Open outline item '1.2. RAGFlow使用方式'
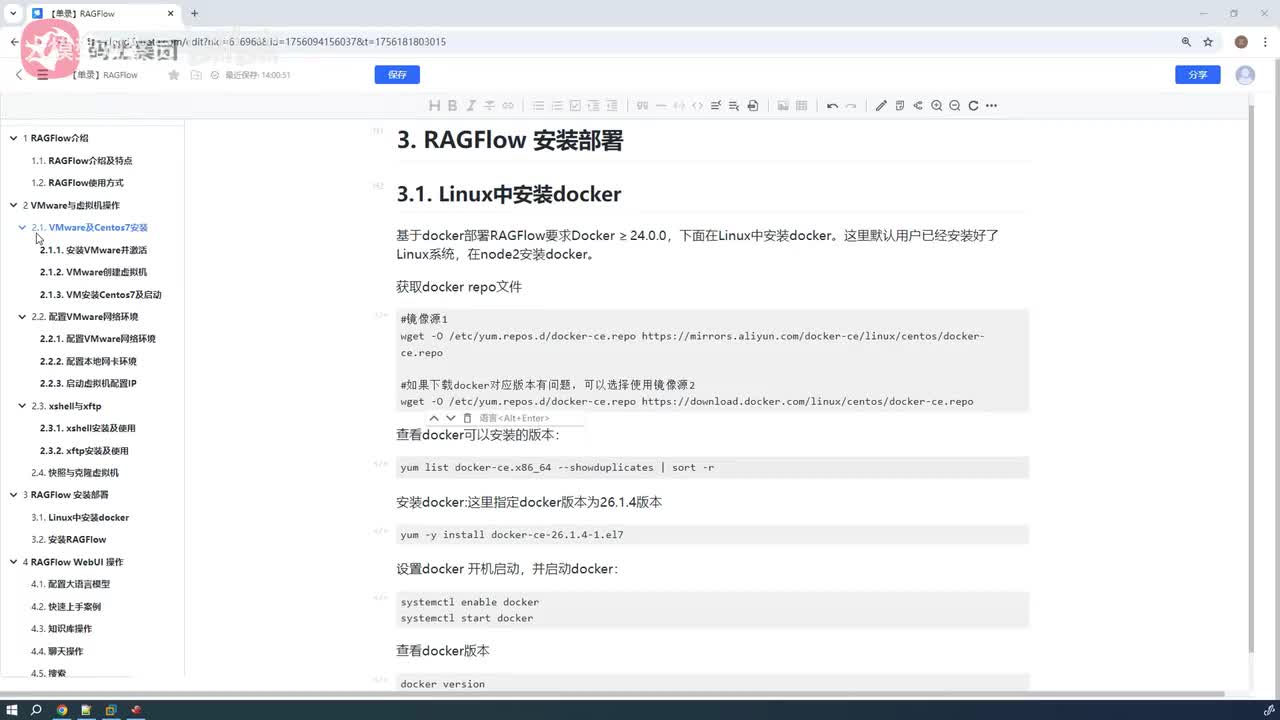 77,183
